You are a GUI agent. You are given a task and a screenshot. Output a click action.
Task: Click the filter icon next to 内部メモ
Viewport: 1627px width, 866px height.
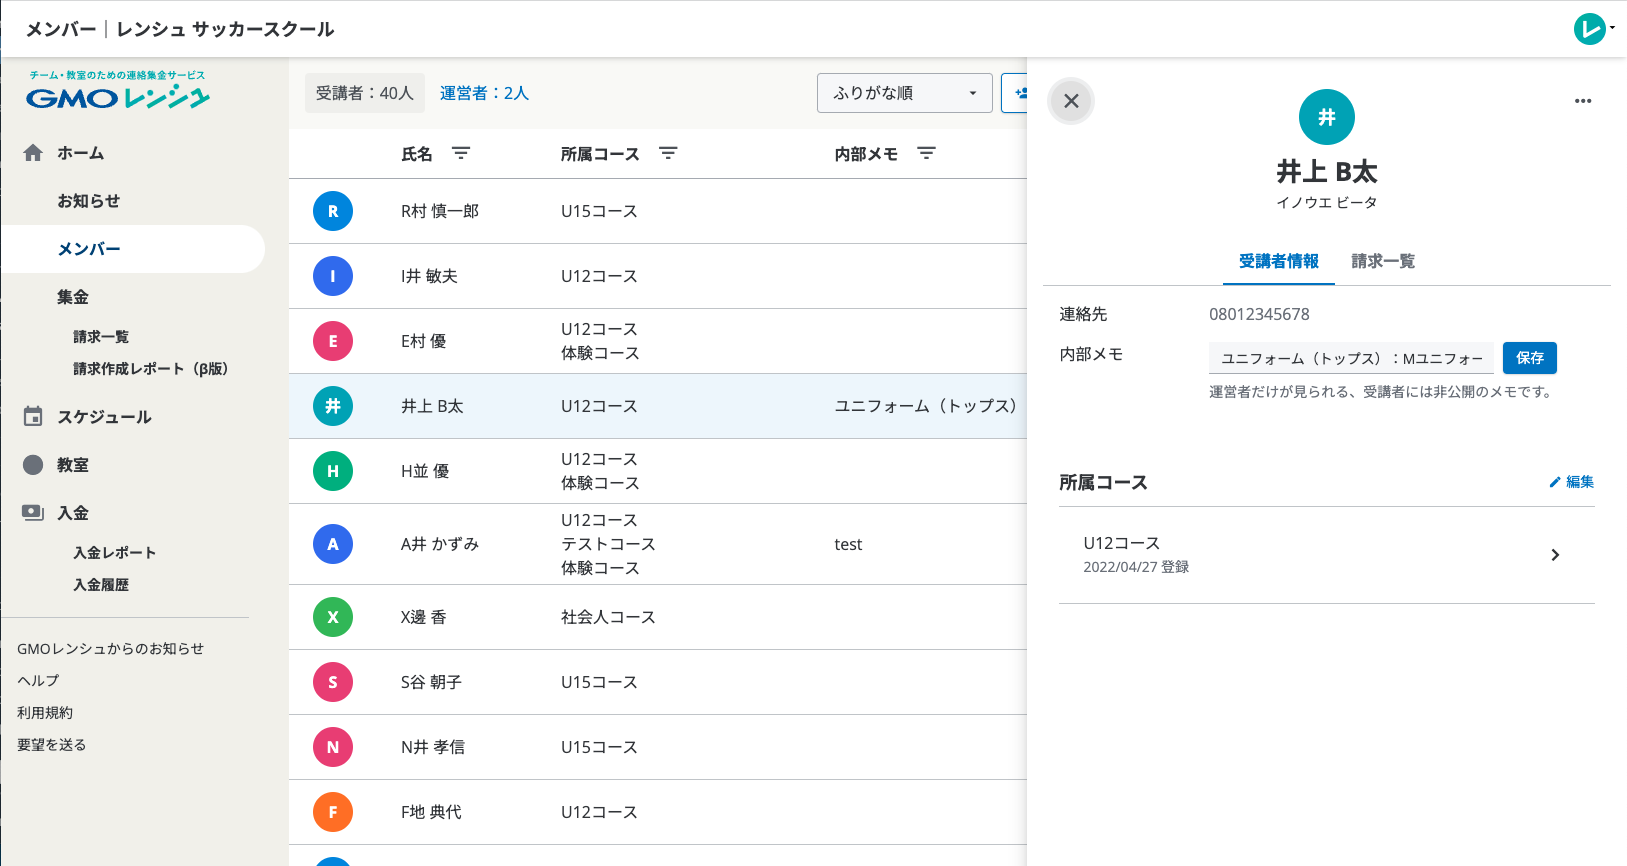tap(926, 153)
